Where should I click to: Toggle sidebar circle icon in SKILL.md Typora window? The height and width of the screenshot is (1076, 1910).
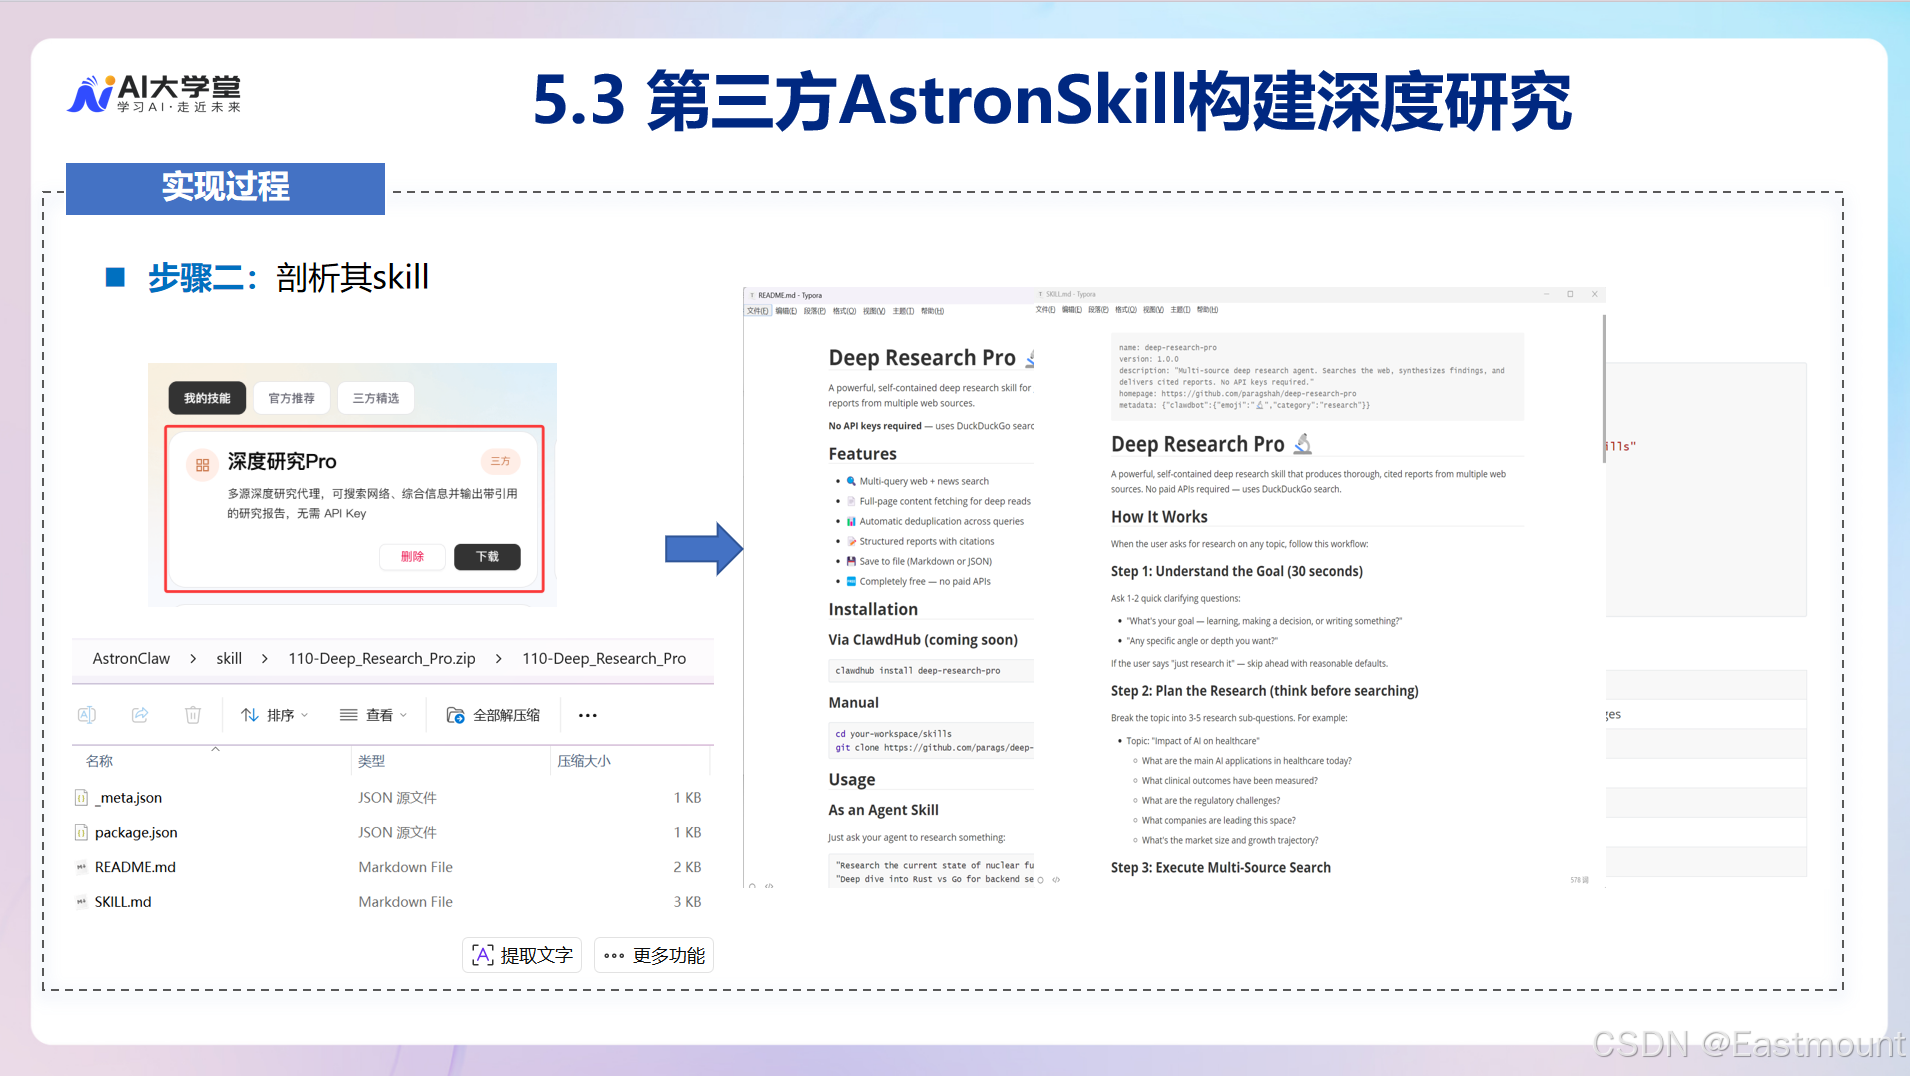coord(1040,880)
